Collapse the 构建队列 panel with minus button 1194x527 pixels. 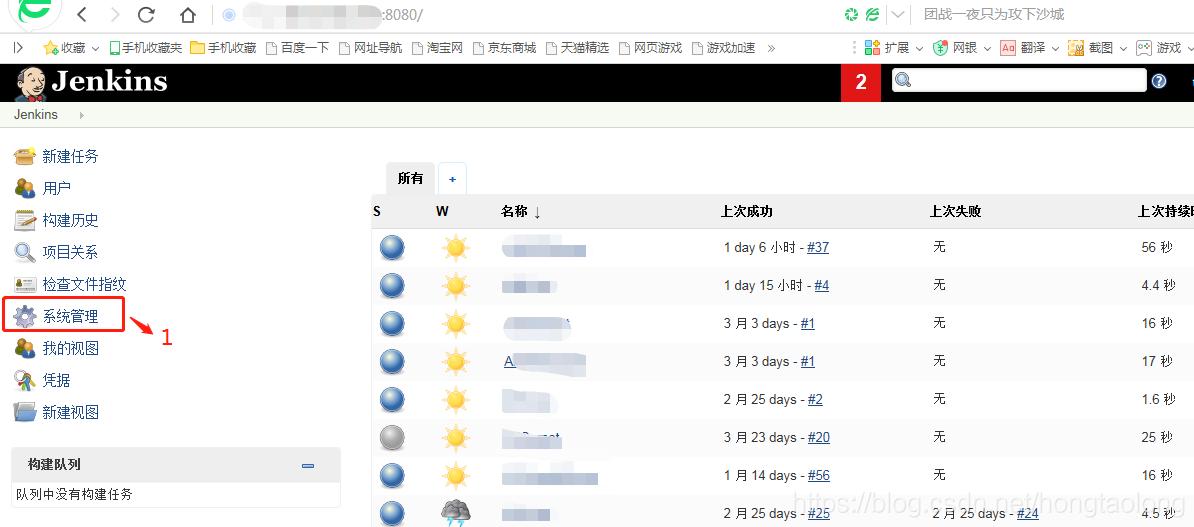308,465
